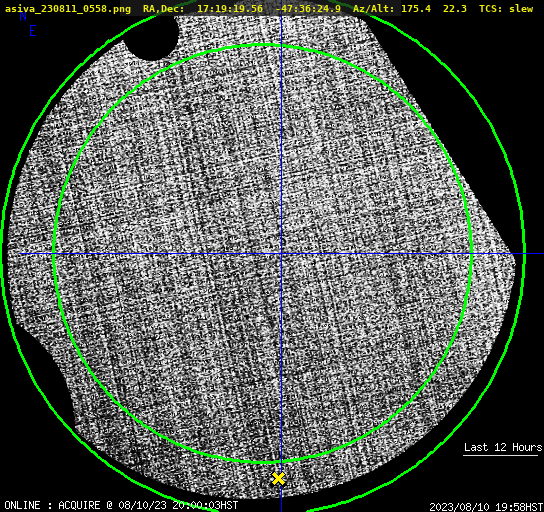
Task: Click the yellow X telescope pointing marker
Action: [x=278, y=478]
